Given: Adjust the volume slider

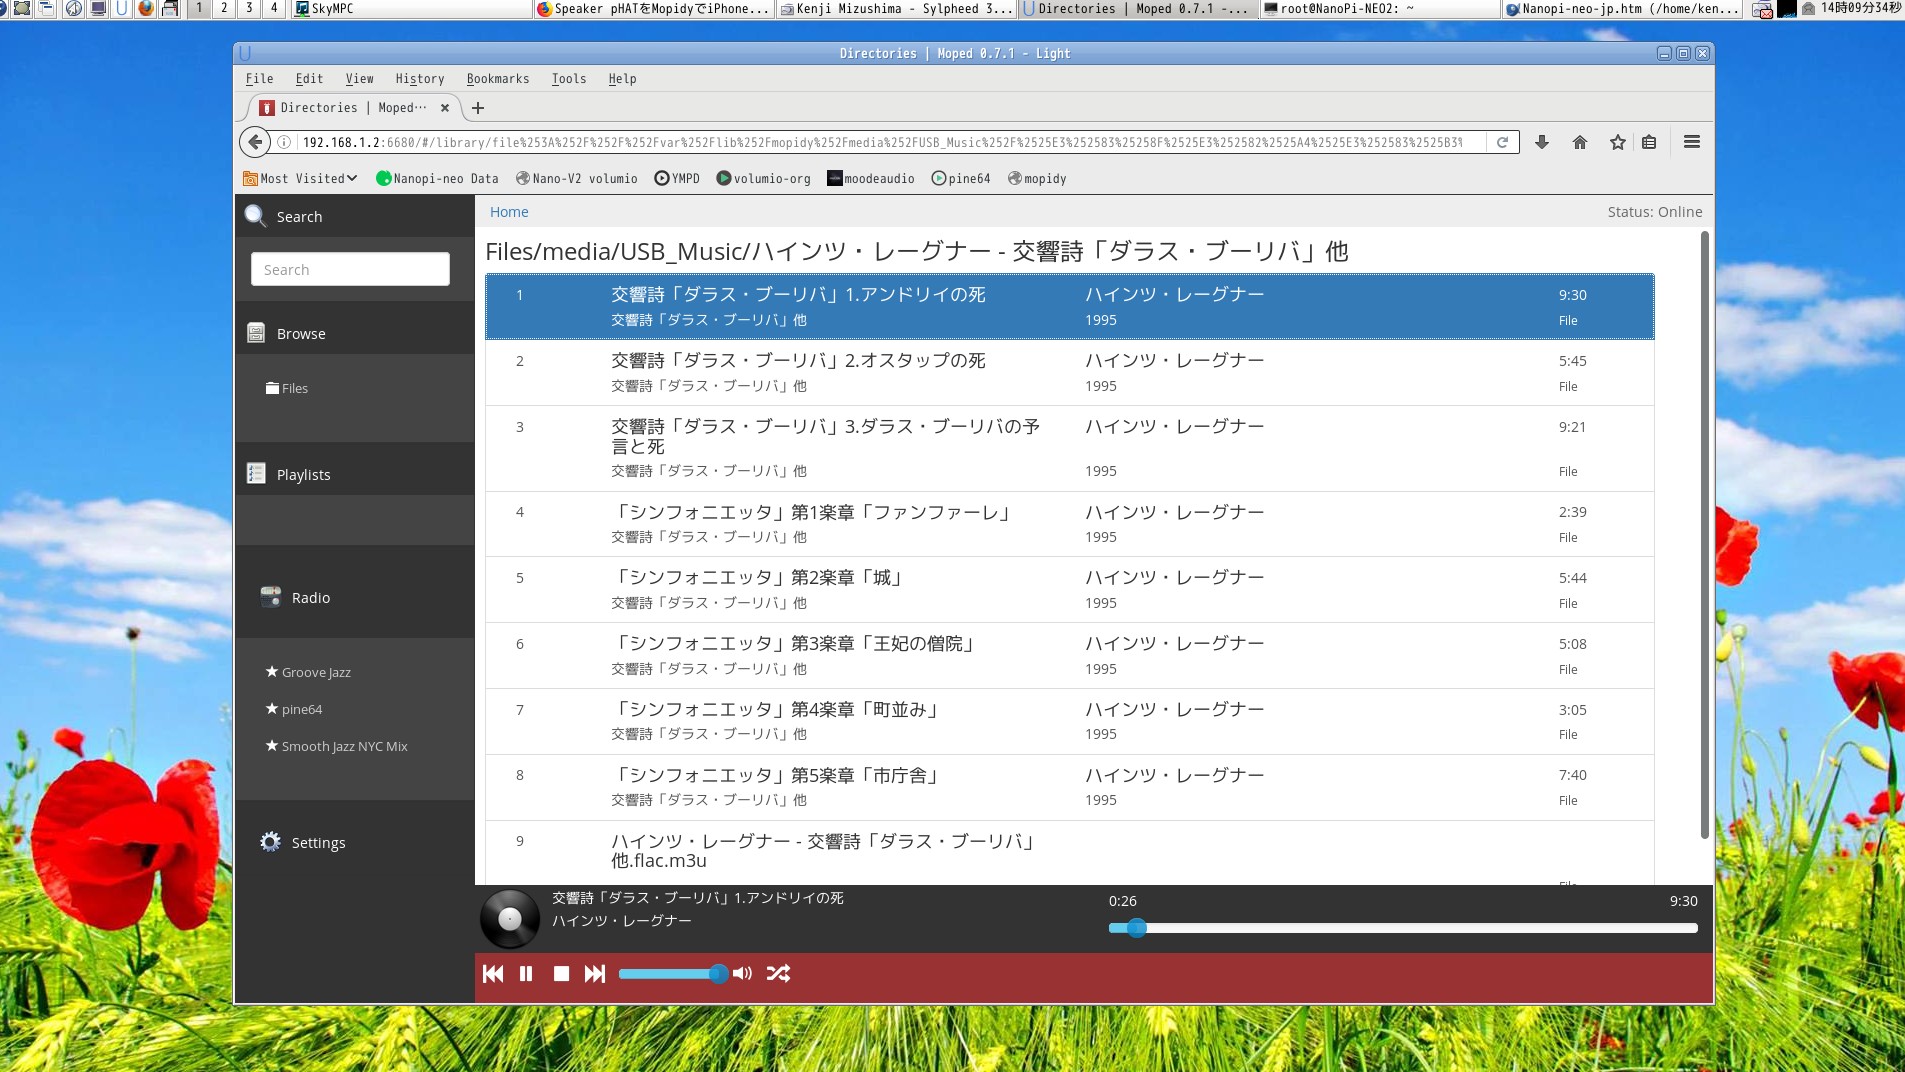Looking at the screenshot, I should tap(670, 974).
